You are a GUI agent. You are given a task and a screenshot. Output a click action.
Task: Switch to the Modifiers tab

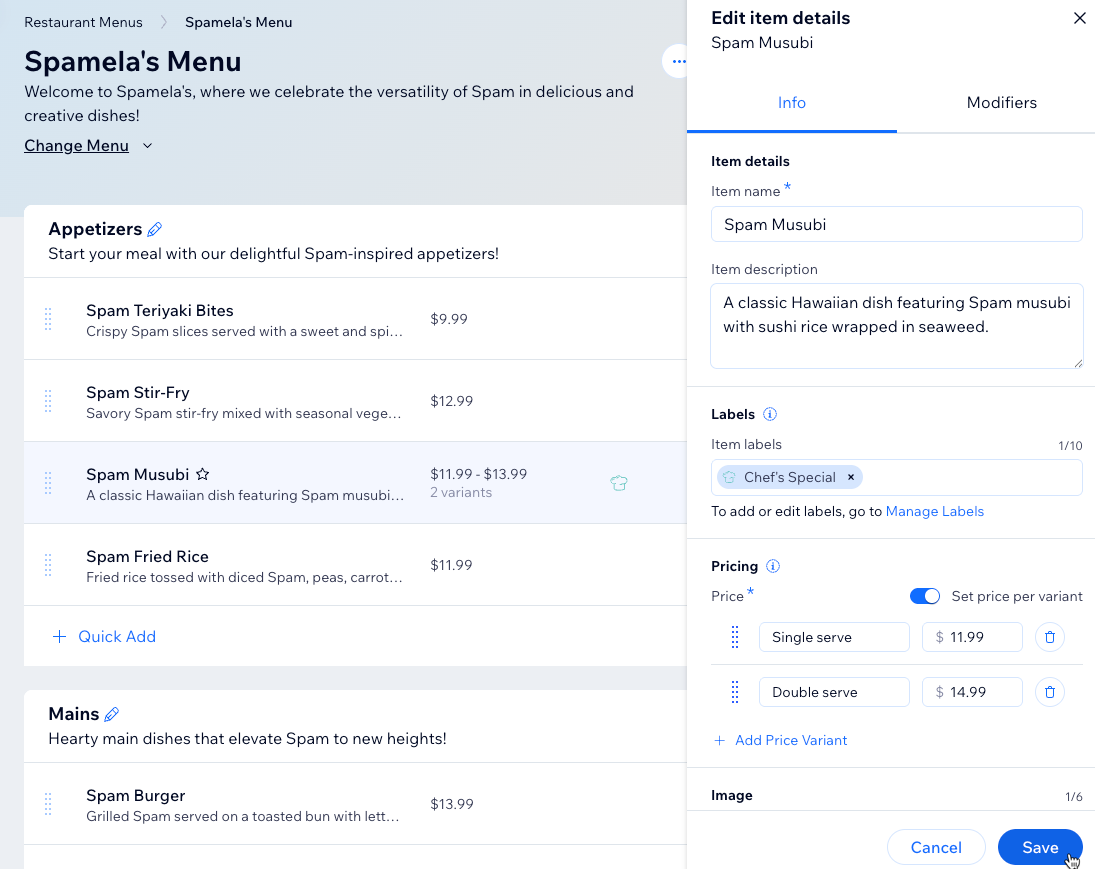click(1001, 103)
